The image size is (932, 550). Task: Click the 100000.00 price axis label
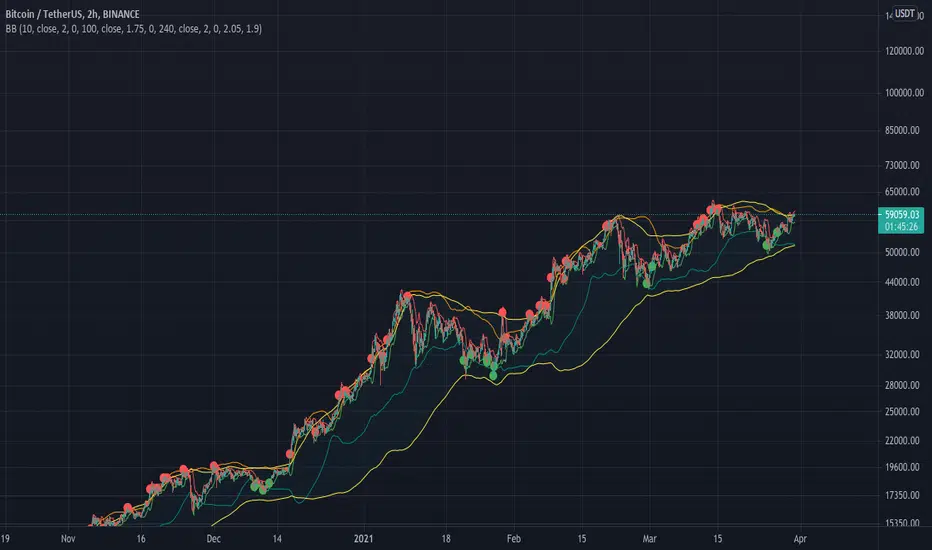point(904,93)
